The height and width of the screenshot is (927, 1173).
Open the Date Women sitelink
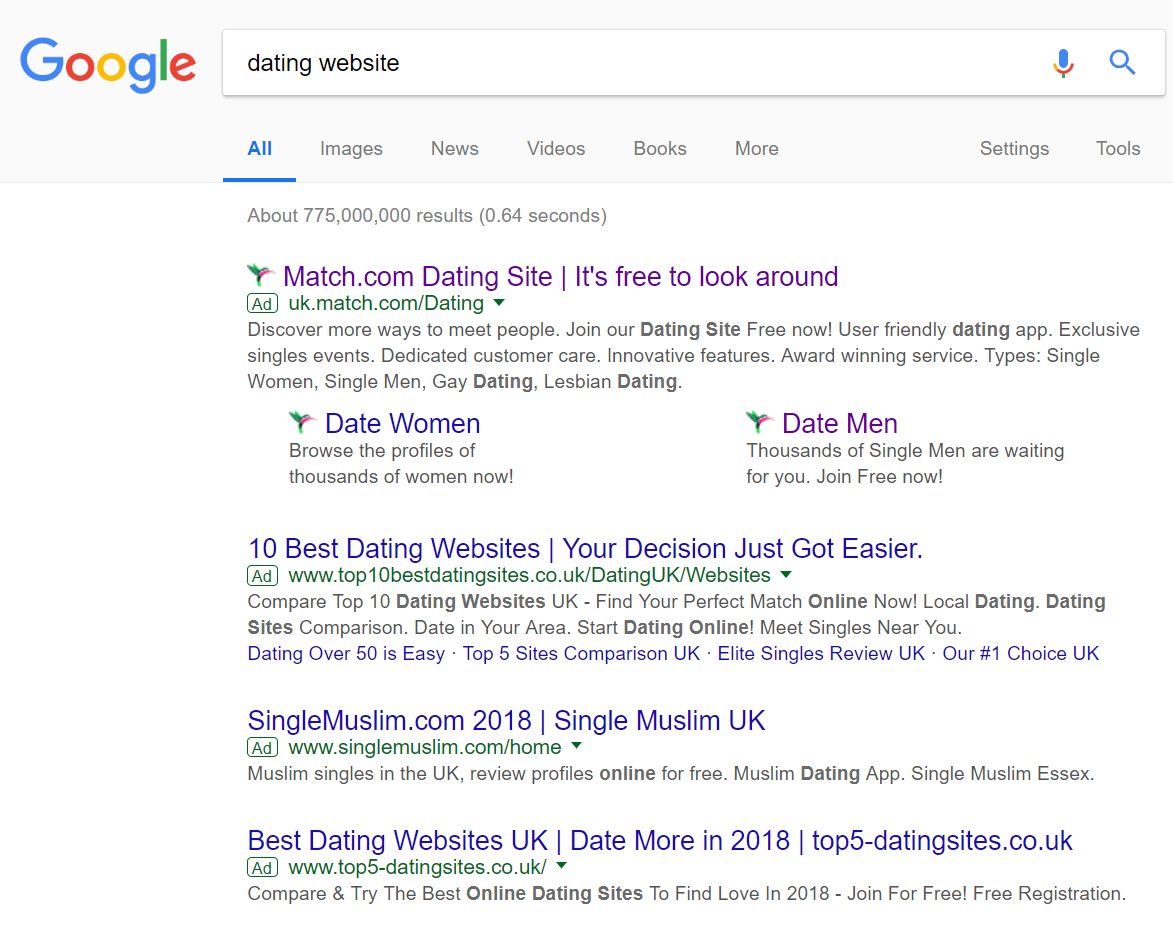pos(402,423)
